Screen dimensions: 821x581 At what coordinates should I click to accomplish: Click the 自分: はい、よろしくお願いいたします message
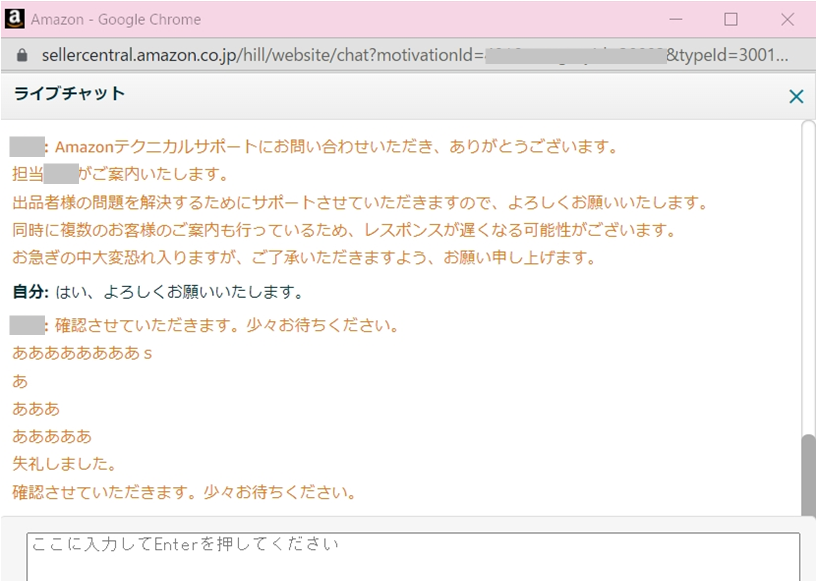tap(158, 292)
